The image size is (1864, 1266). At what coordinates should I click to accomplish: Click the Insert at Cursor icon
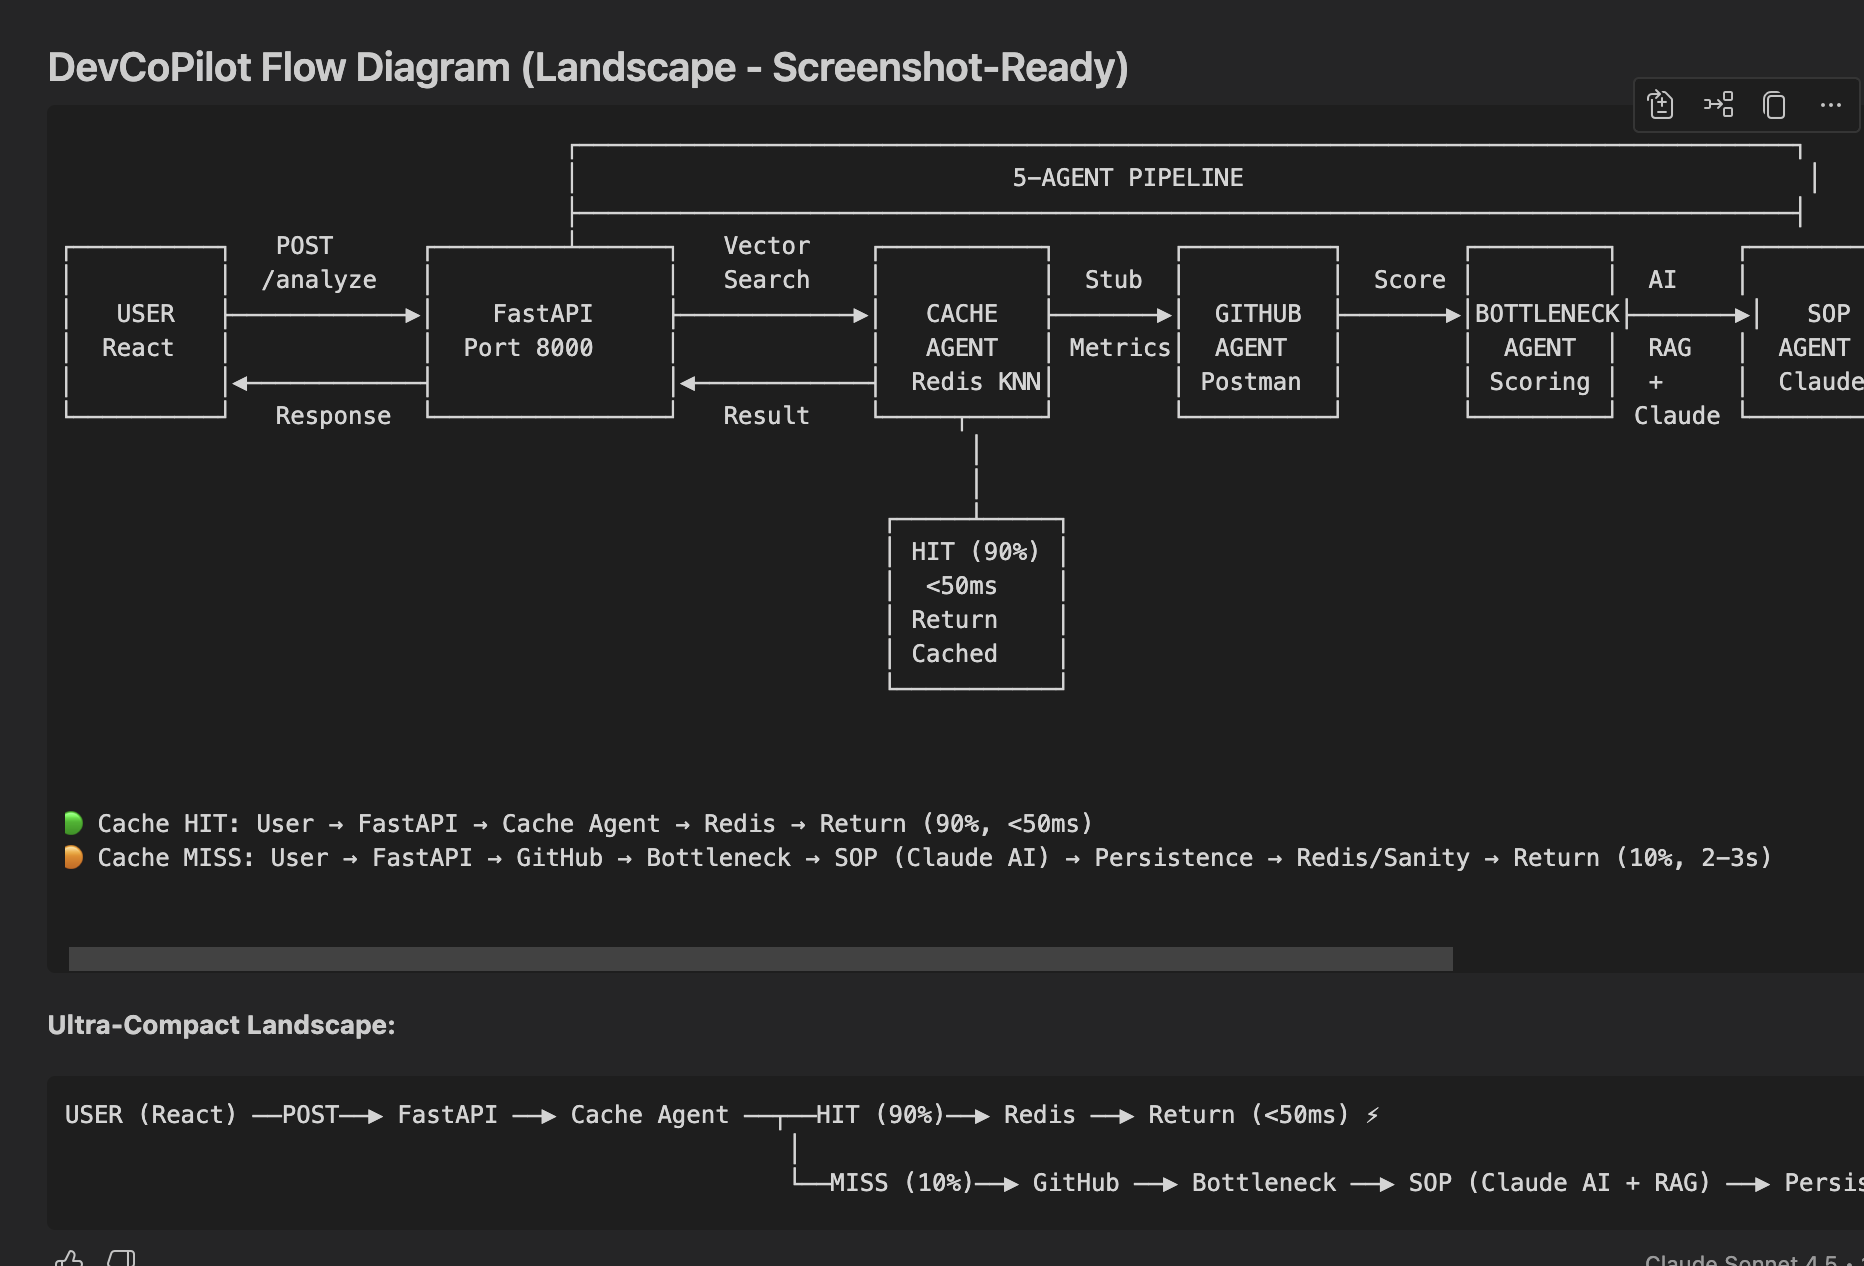(1718, 105)
